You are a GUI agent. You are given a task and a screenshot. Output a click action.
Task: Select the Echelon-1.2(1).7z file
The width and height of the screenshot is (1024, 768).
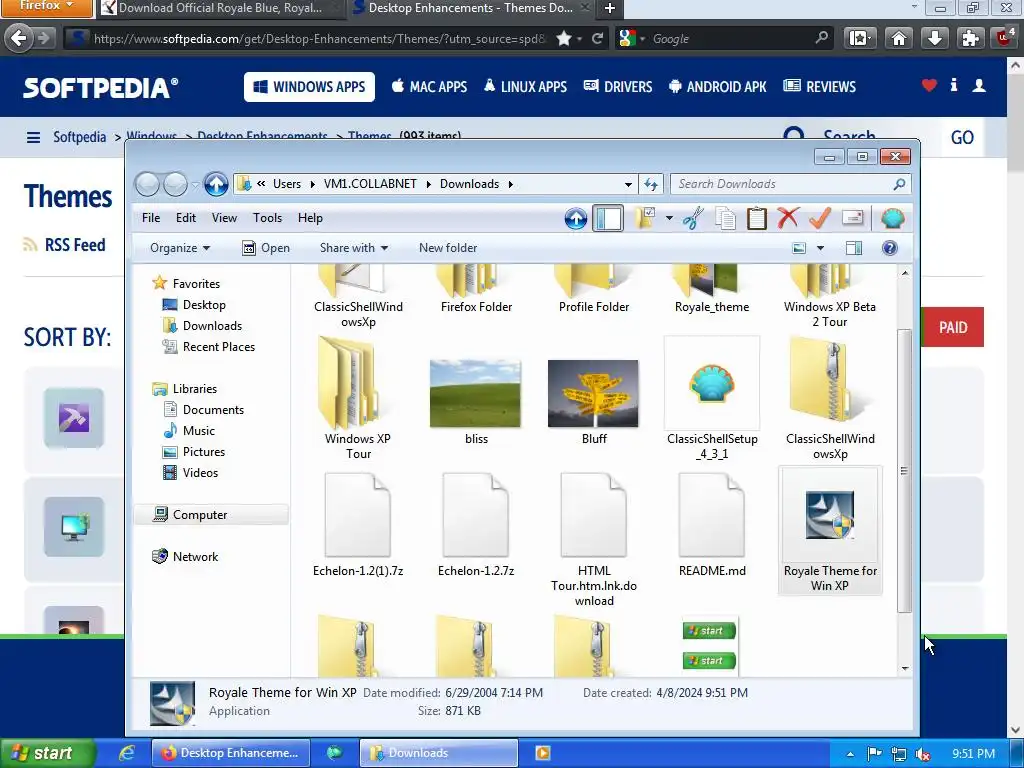358,525
